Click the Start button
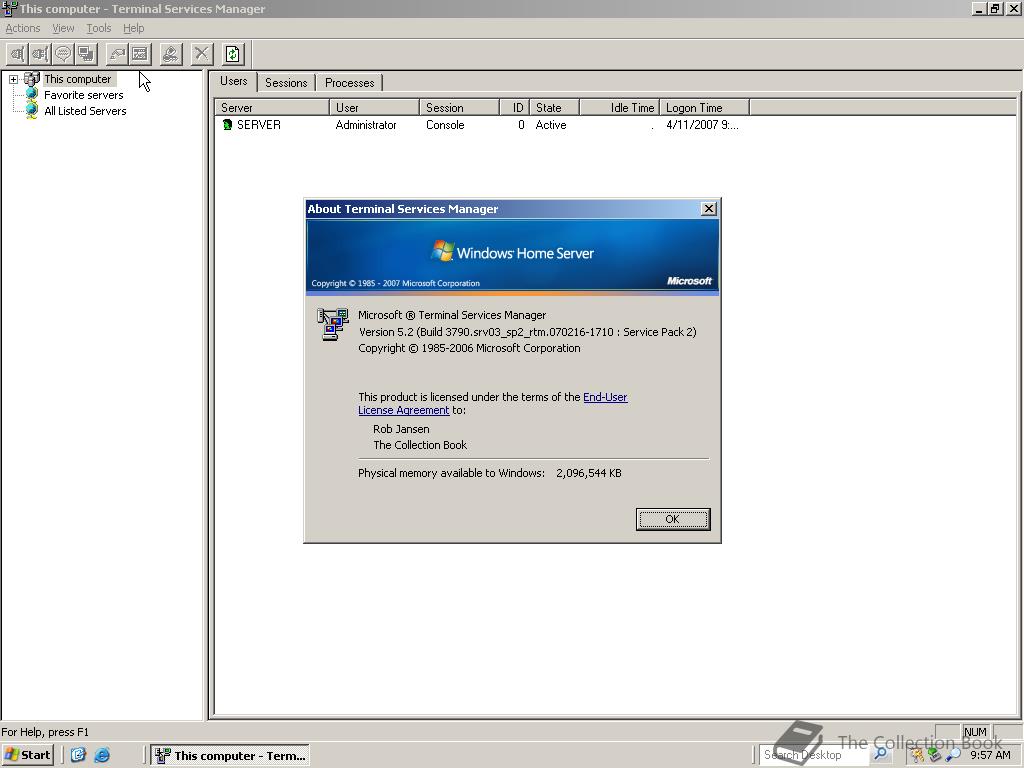 coord(28,755)
